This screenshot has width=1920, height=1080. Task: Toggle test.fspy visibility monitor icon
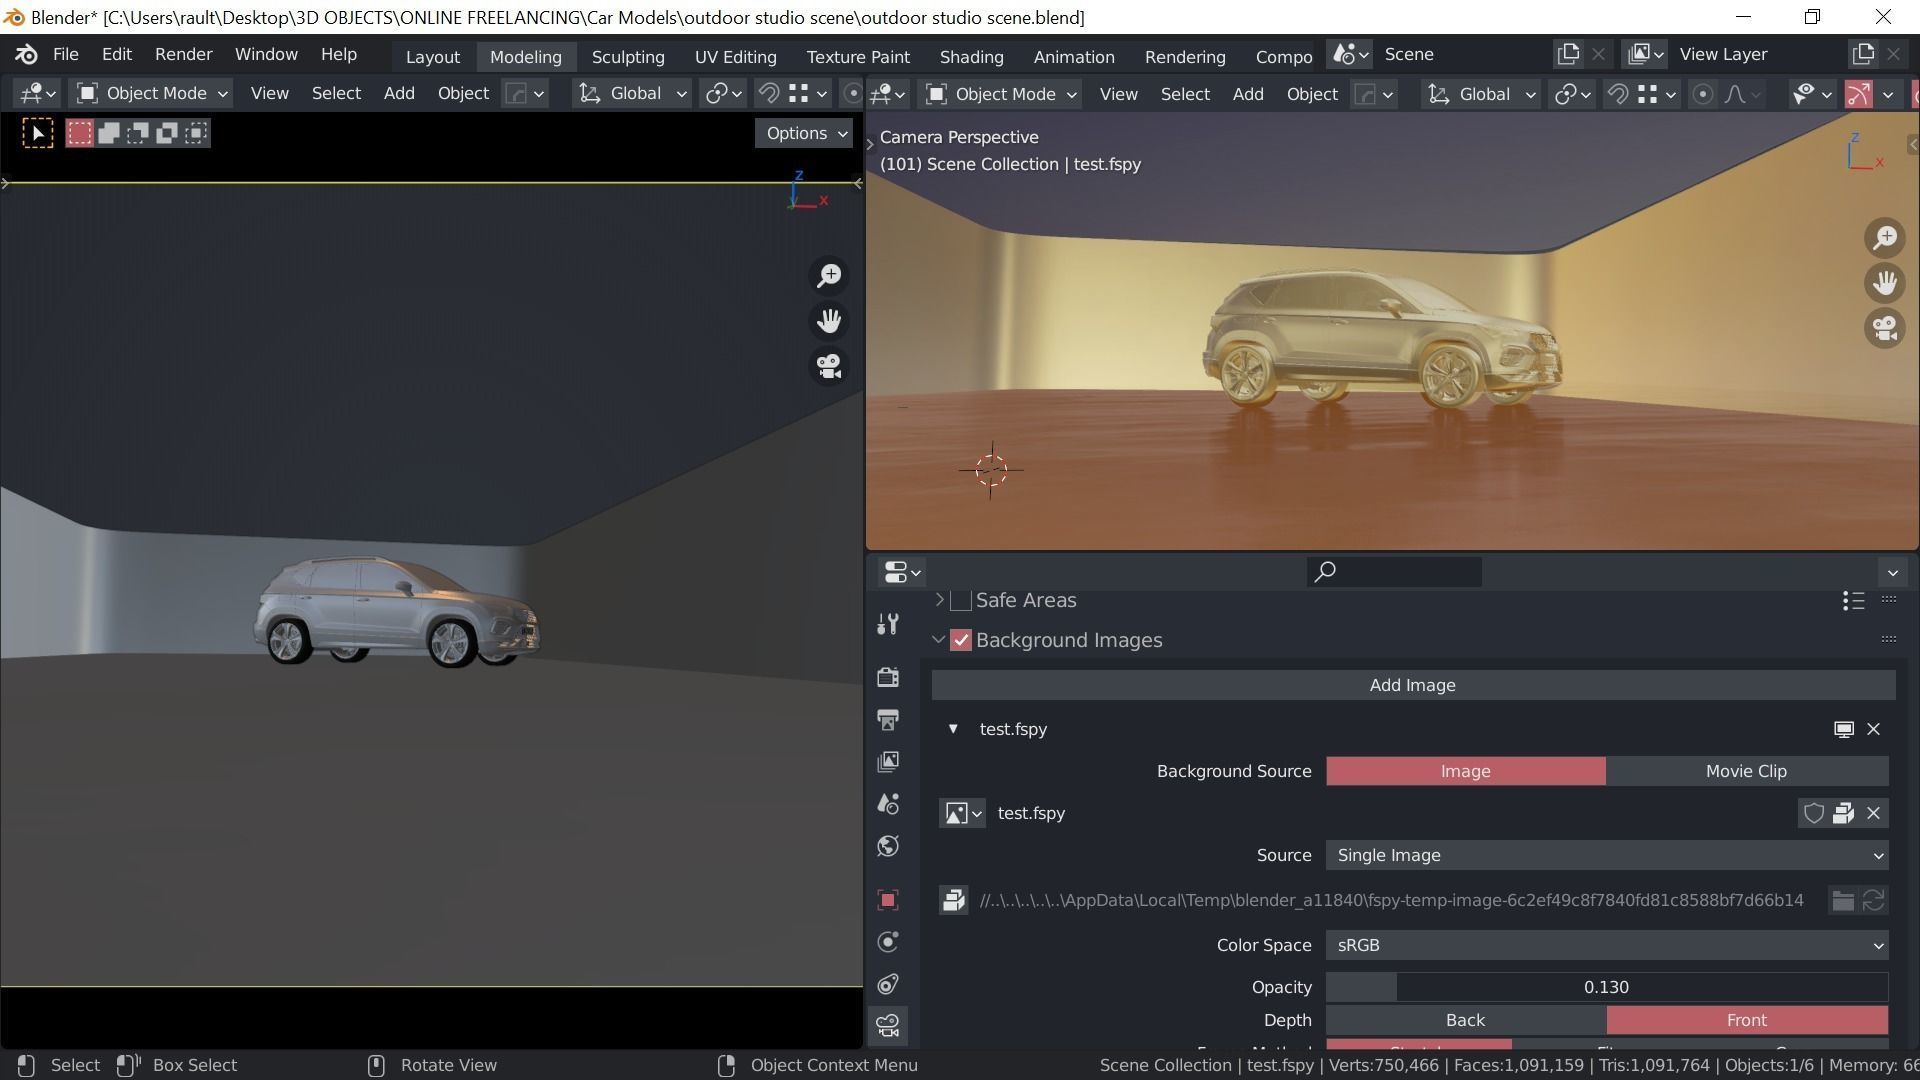click(x=1843, y=729)
